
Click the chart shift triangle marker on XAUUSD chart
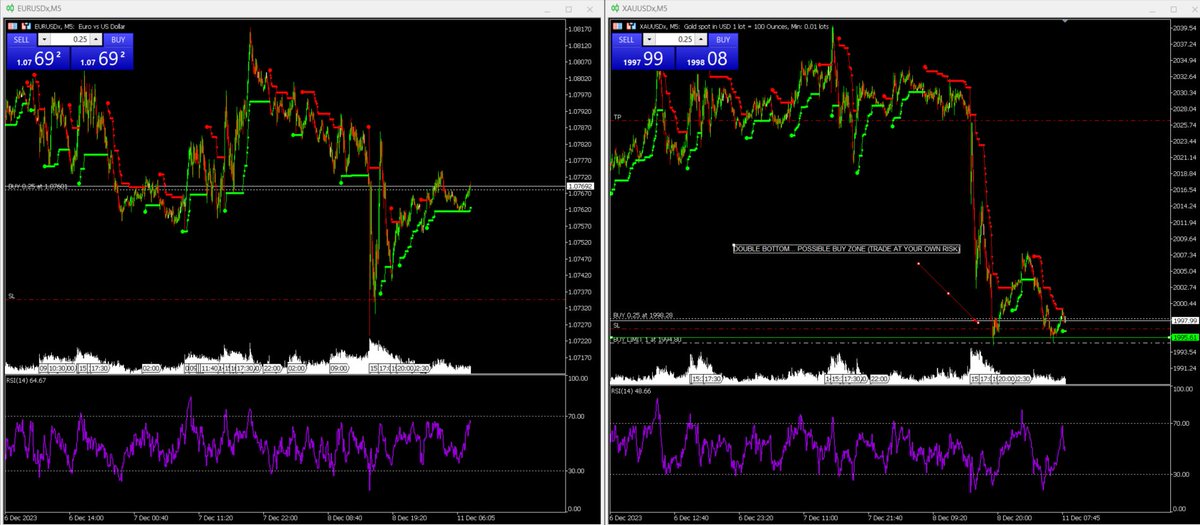1064,20
